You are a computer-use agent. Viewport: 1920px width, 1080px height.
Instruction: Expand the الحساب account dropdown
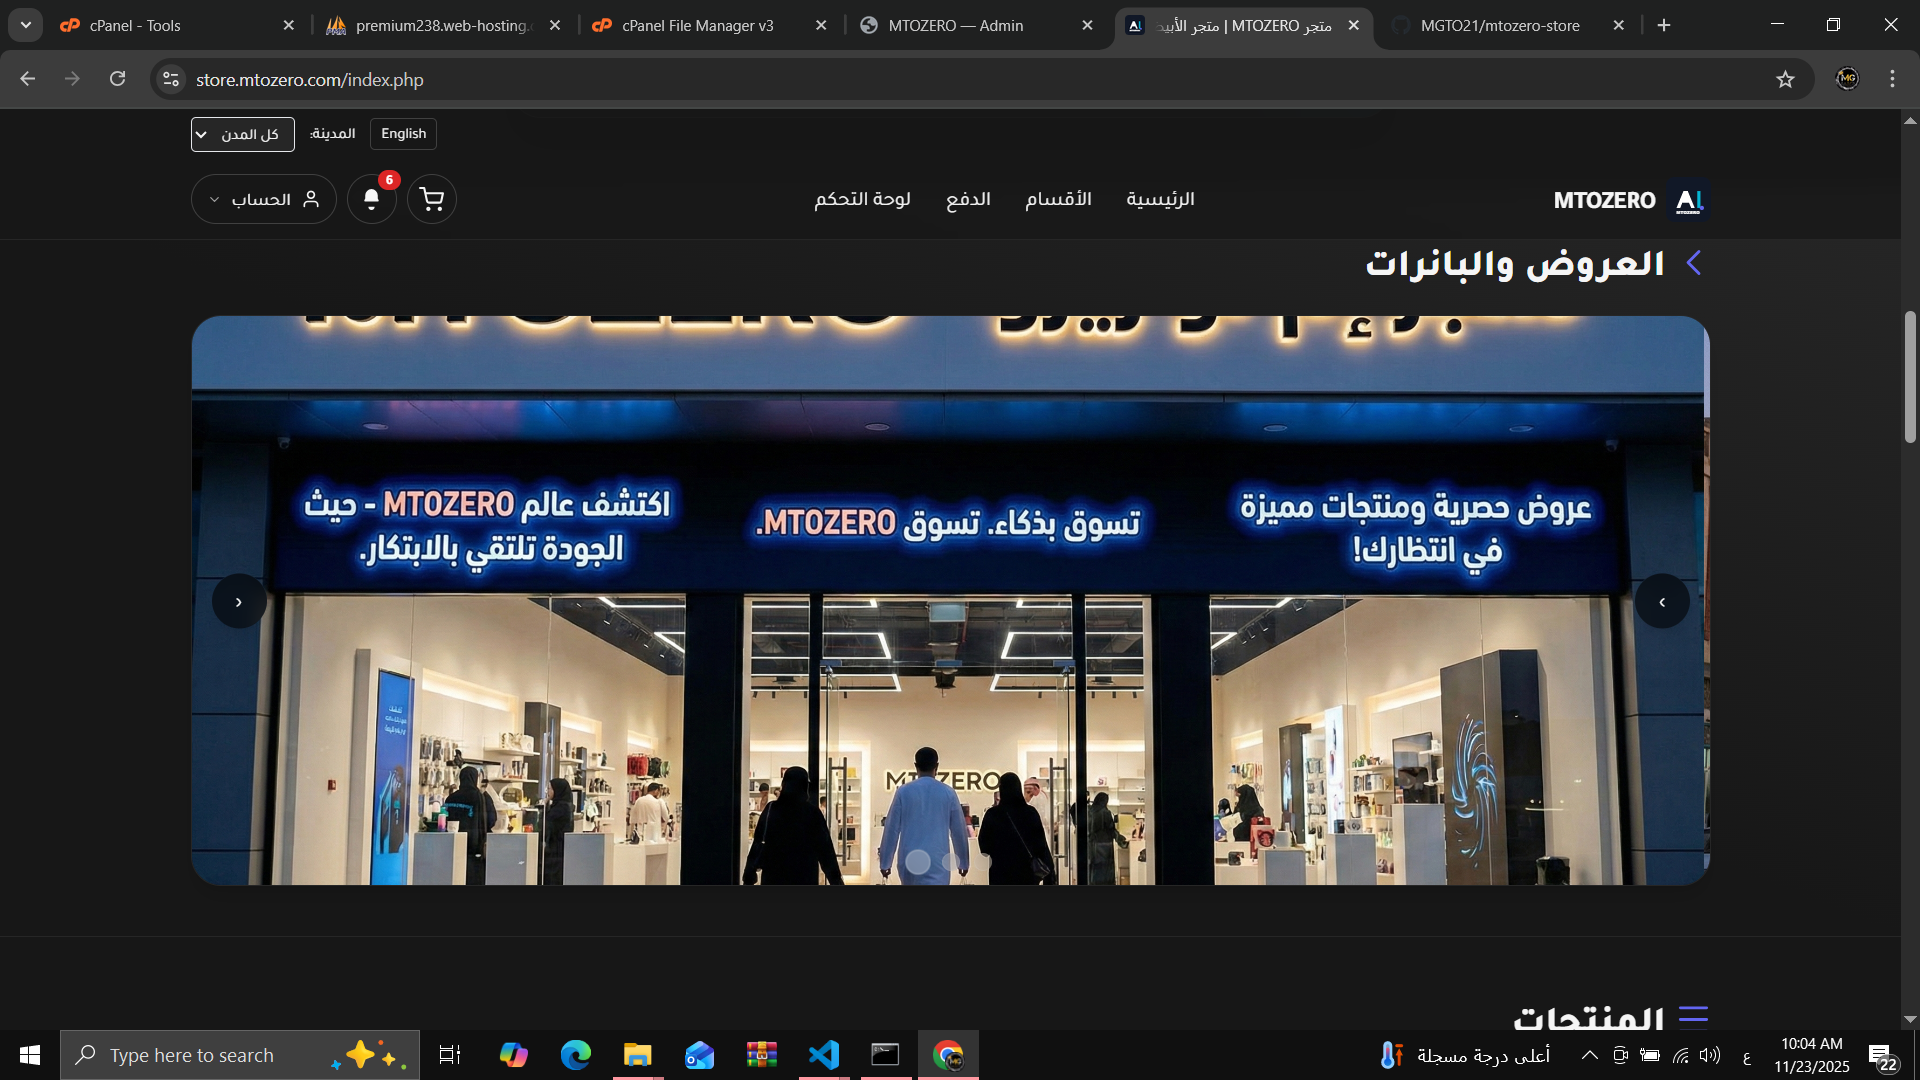[263, 199]
